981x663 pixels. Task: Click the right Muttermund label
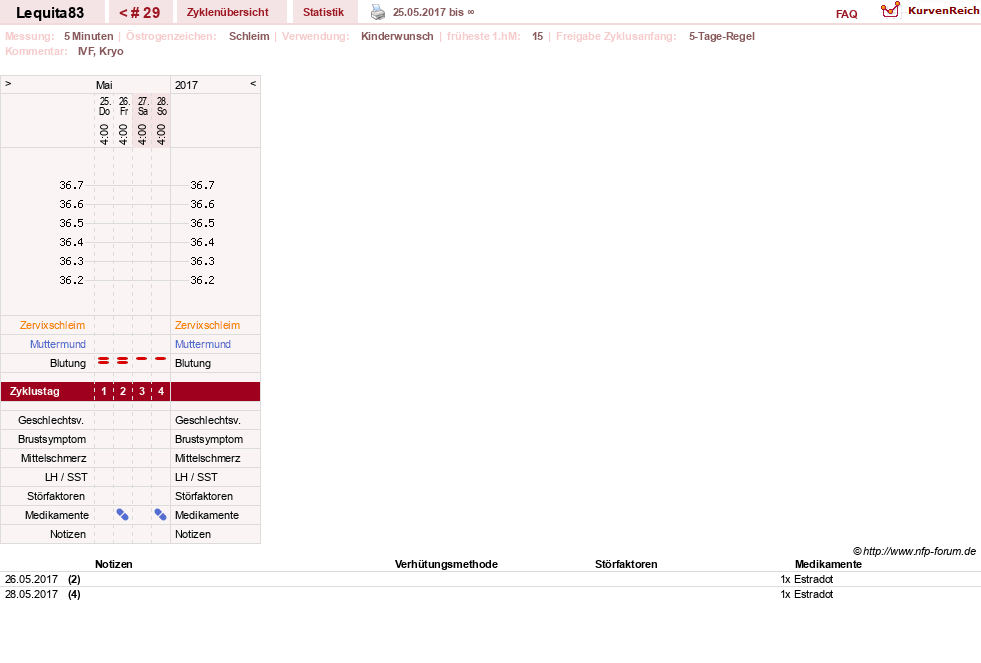click(x=203, y=344)
